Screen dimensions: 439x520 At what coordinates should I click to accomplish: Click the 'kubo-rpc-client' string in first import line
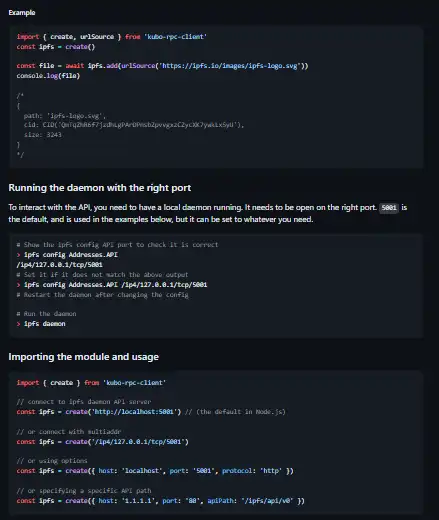pyautogui.click(x=175, y=37)
